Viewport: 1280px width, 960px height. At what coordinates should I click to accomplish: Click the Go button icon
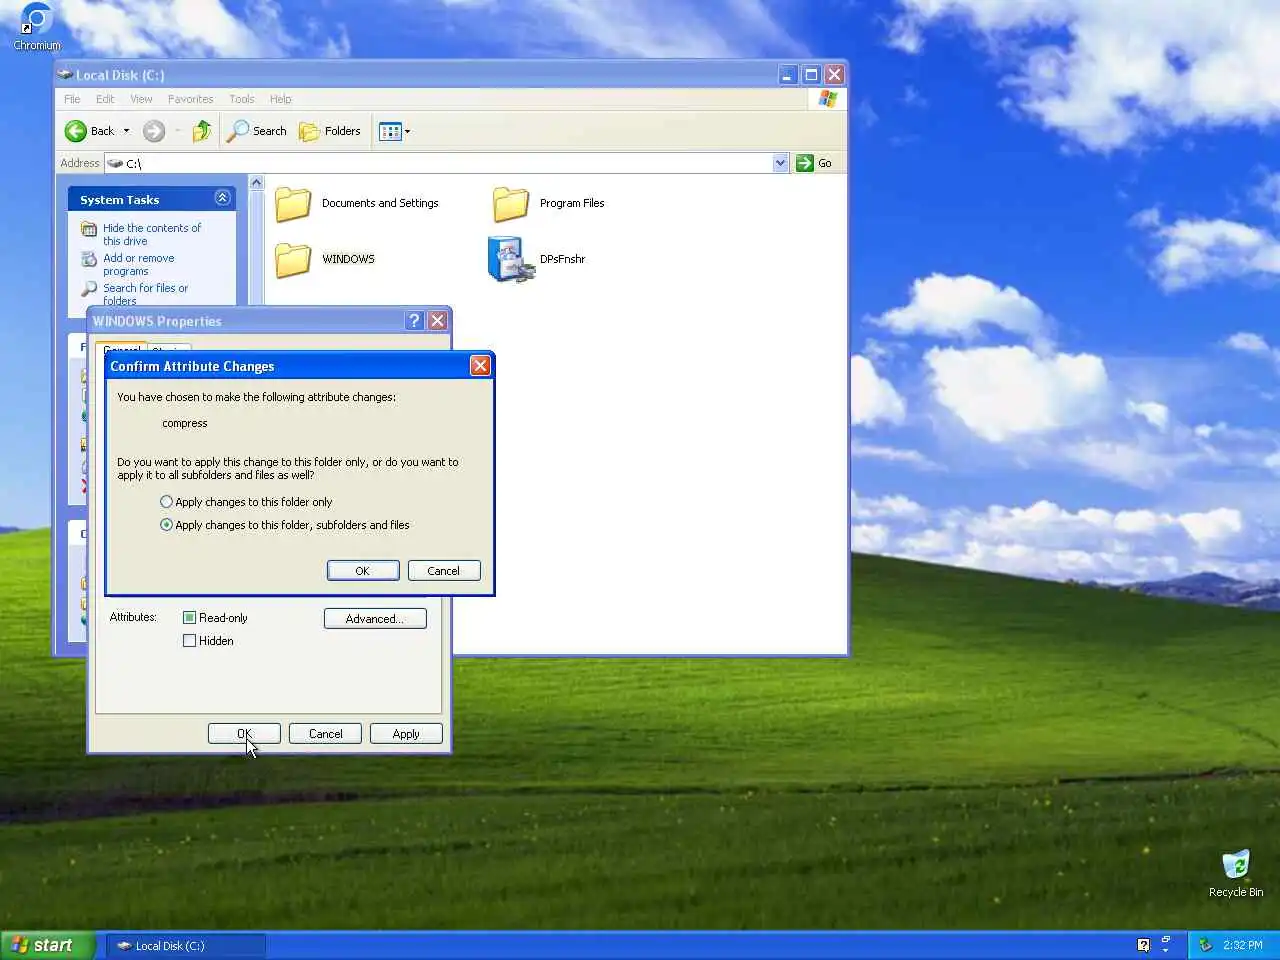[x=805, y=163]
